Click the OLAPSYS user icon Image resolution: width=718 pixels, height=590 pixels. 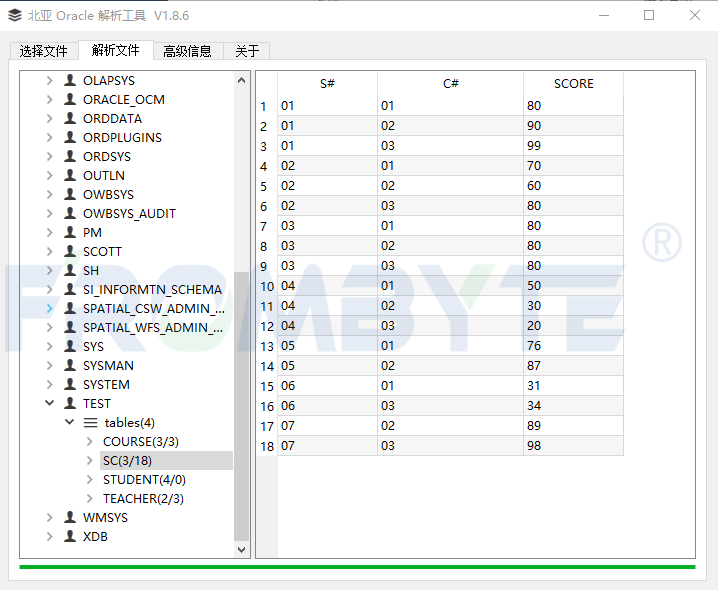pyautogui.click(x=70, y=80)
